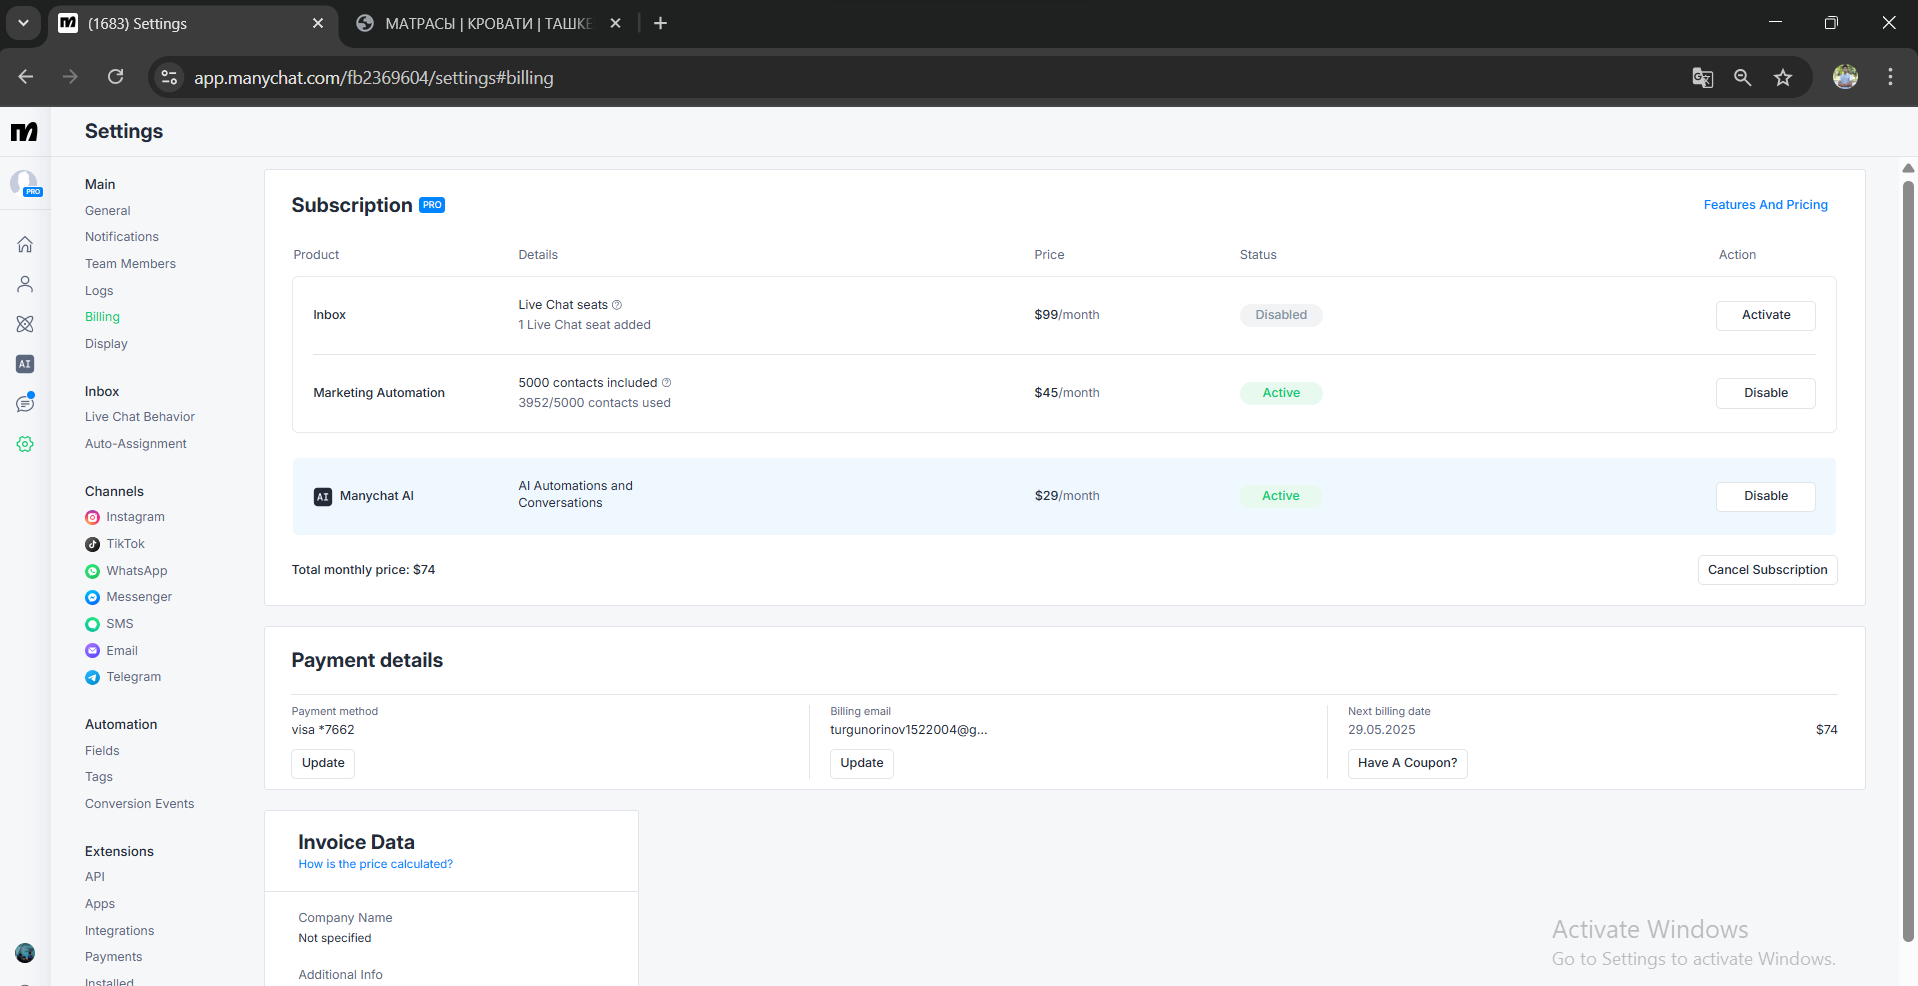
Task: Open API under Extensions
Action: tap(95, 877)
